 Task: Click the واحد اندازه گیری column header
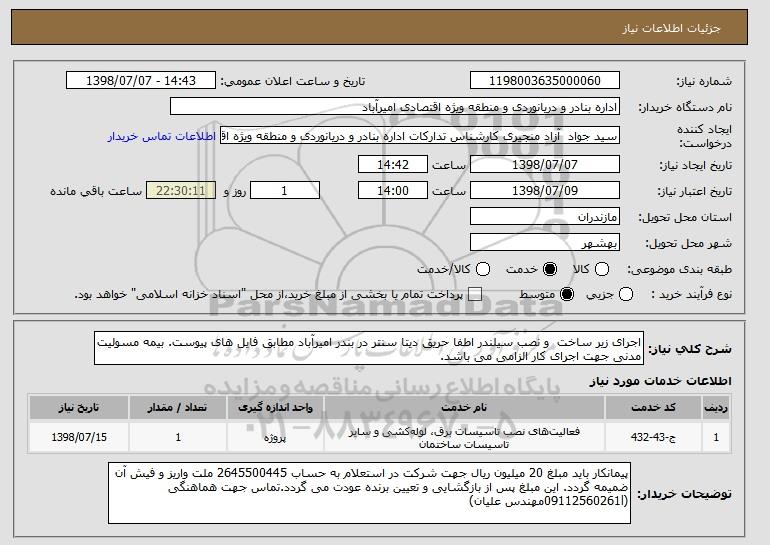tap(275, 408)
